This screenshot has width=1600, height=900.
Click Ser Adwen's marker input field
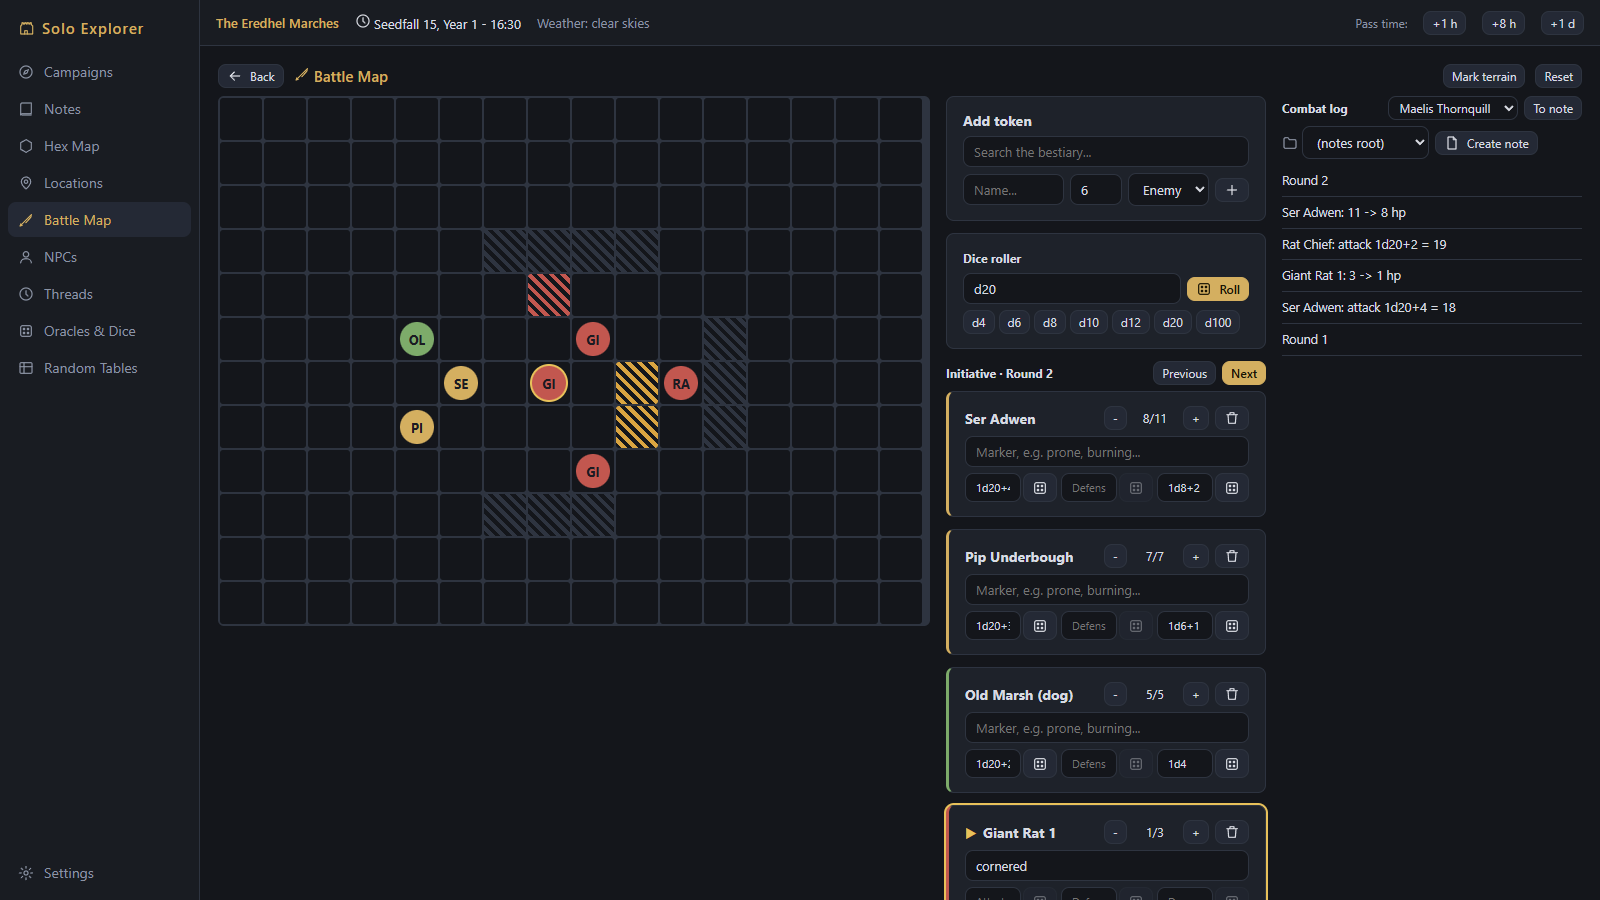pyautogui.click(x=1106, y=452)
